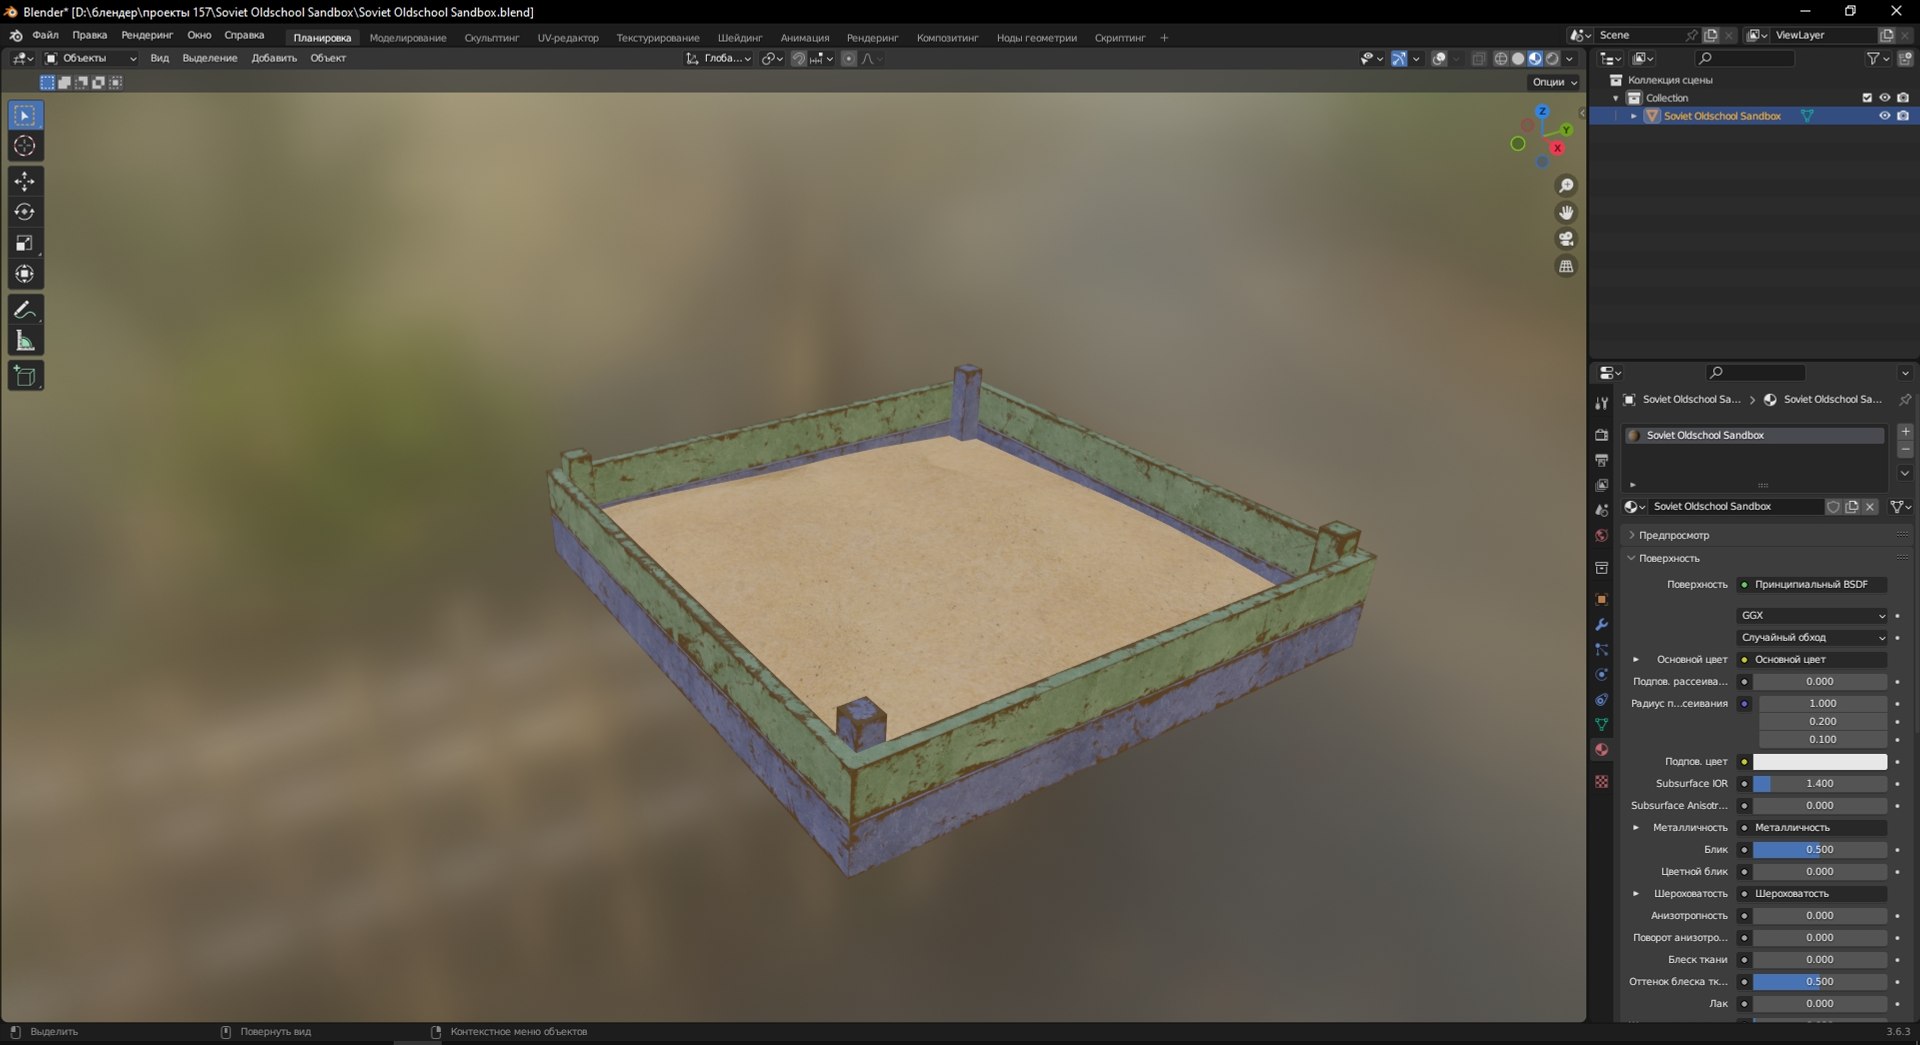Switch to the Шейдинг workspace tab
Viewport: 1920px width, 1045px height.
(x=740, y=38)
